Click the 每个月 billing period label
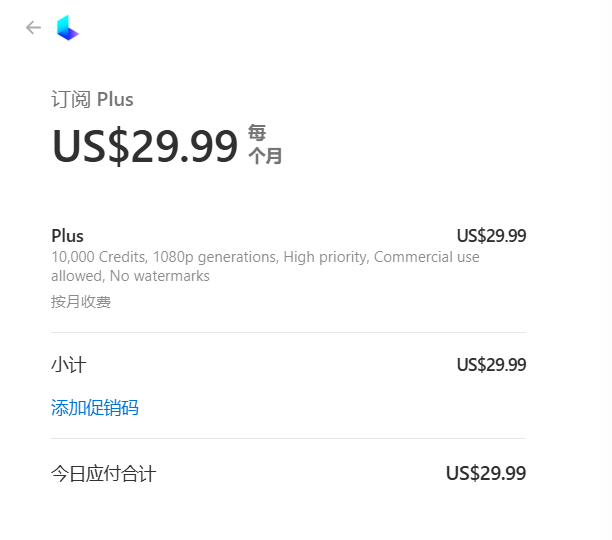612x540 pixels. click(265, 144)
